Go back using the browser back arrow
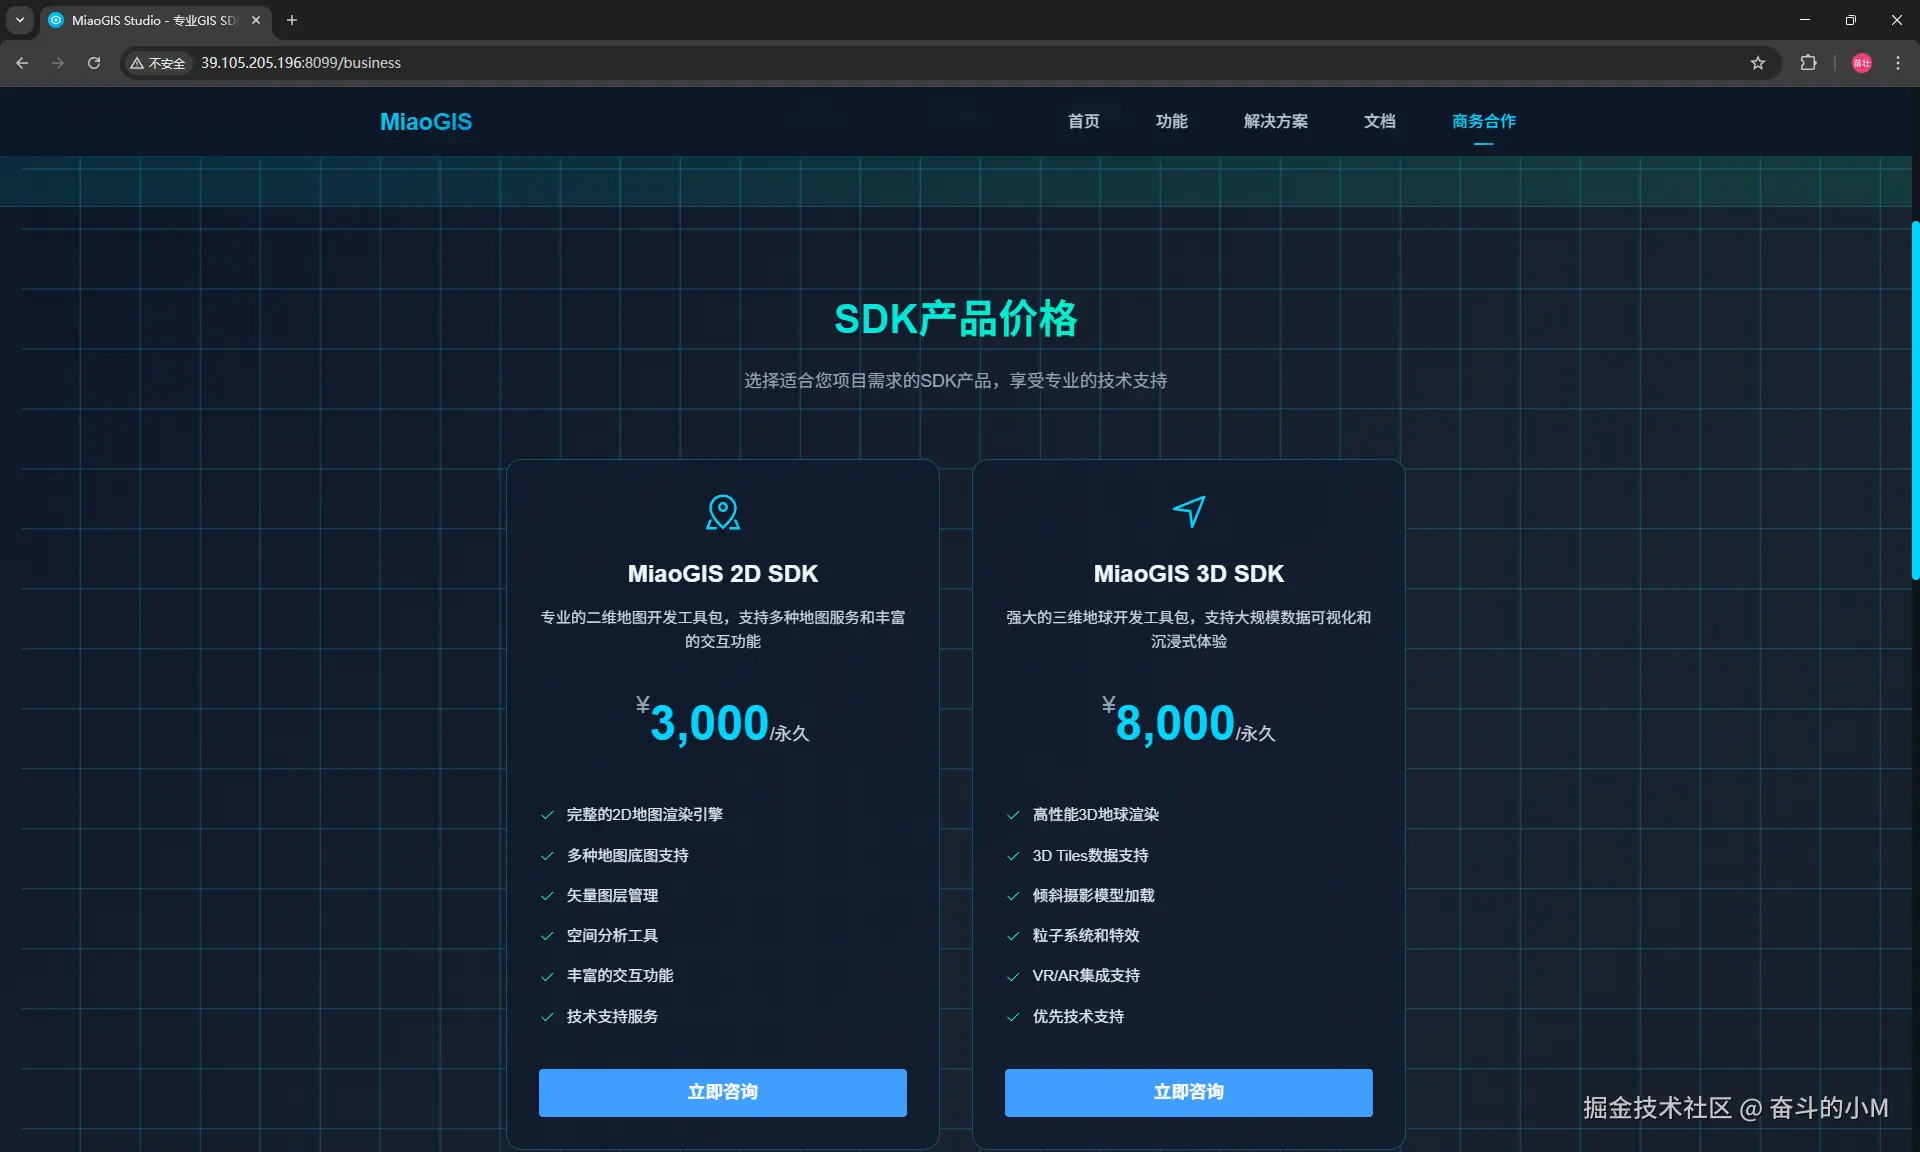This screenshot has width=1920, height=1152. click(x=22, y=63)
